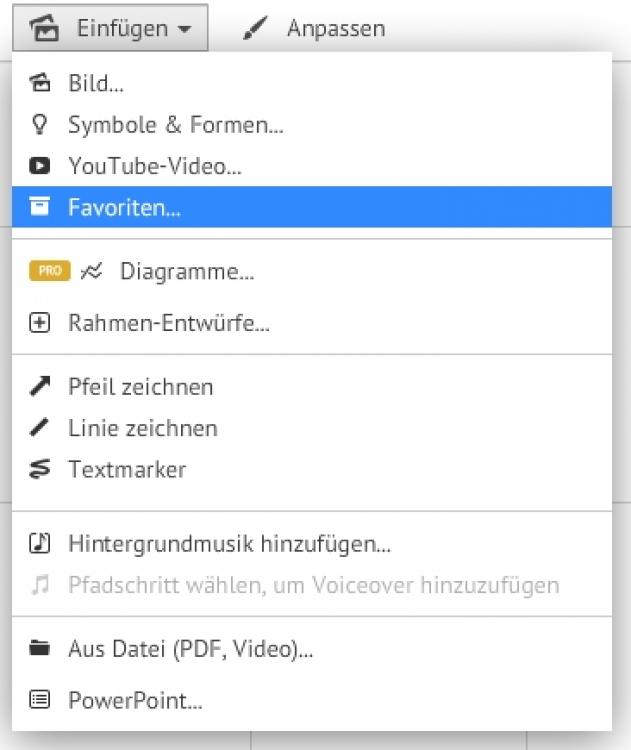631x750 pixels.
Task: Click the archive box icon for Favoriten
Action: tap(40, 208)
